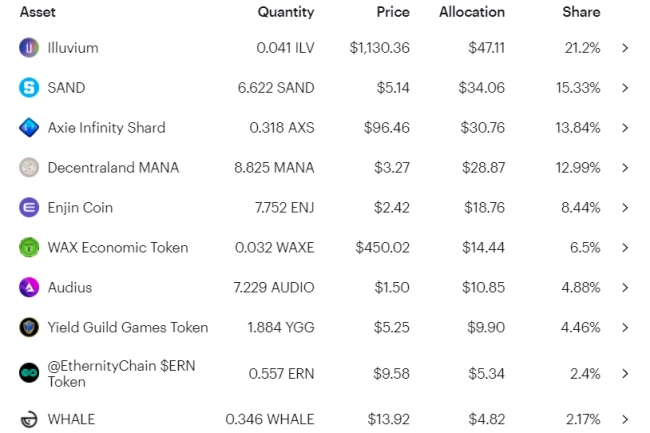Click the SAND token icon
This screenshot has height=433, width=650.
(x=29, y=88)
